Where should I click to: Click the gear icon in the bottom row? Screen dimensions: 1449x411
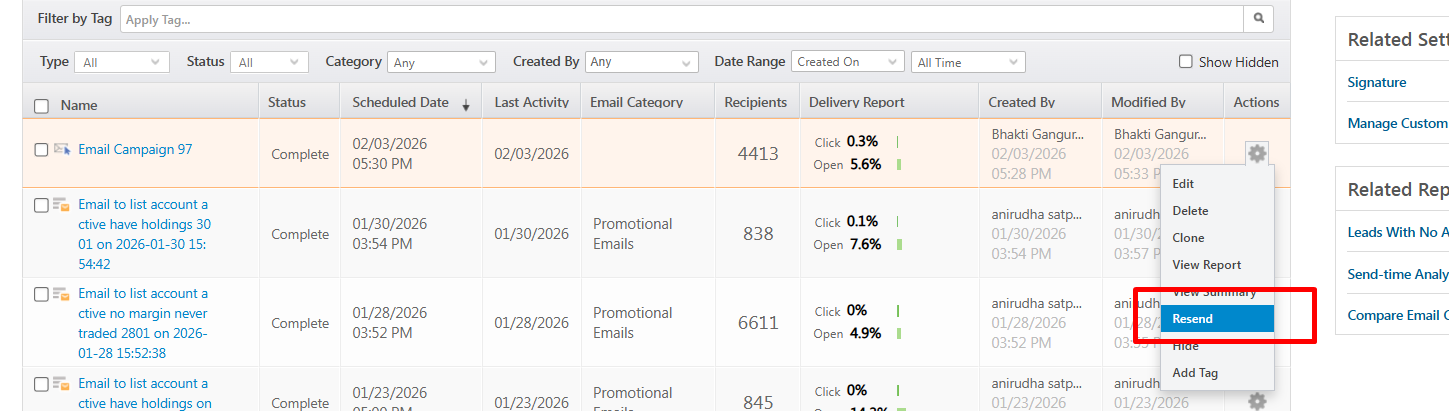coord(1257,401)
